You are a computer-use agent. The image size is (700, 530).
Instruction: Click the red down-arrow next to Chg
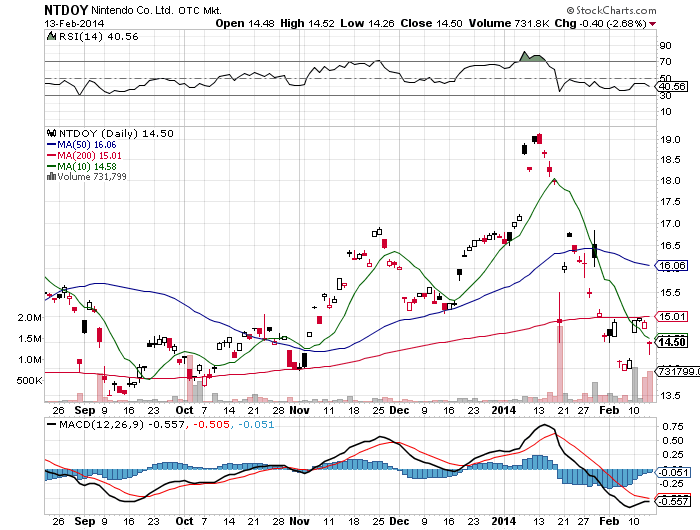click(x=653, y=24)
